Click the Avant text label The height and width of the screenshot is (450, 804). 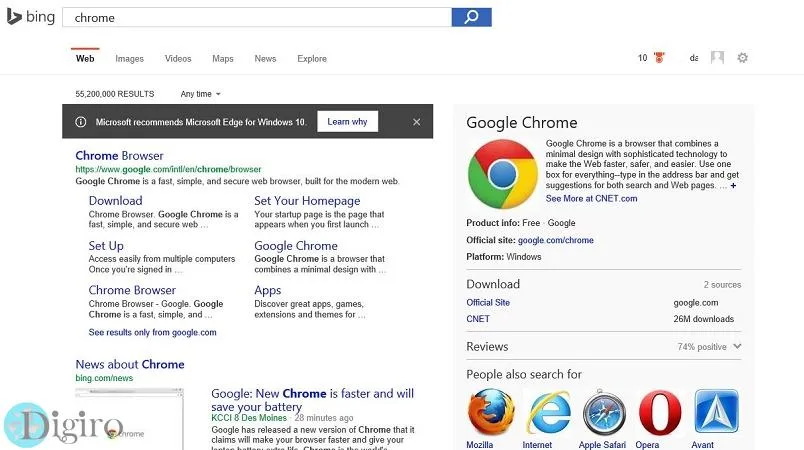[702, 445]
